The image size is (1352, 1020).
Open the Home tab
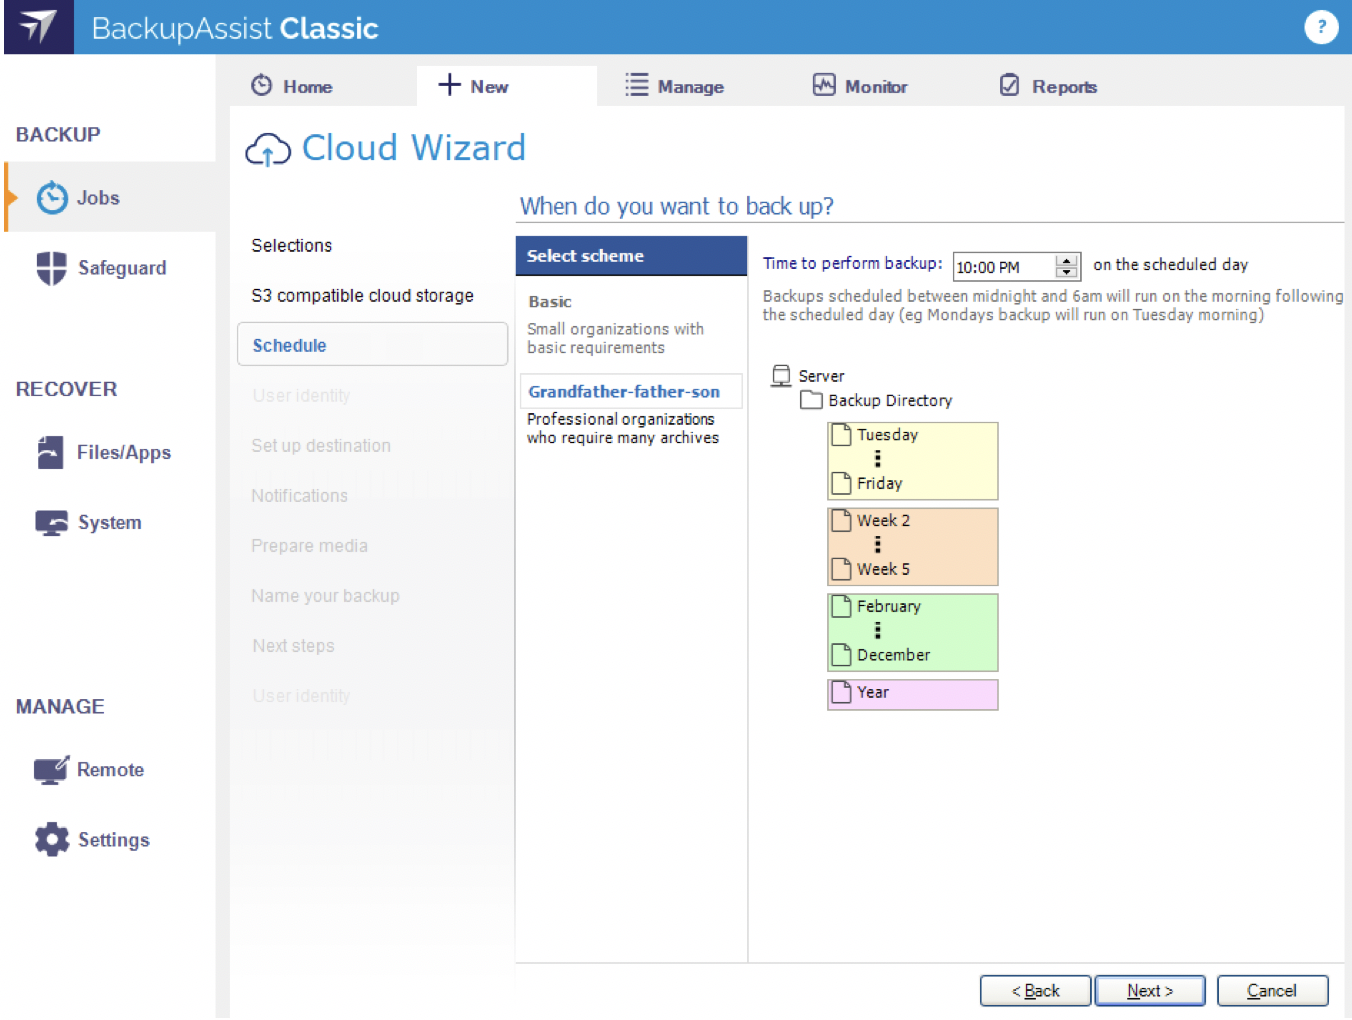tap(291, 86)
